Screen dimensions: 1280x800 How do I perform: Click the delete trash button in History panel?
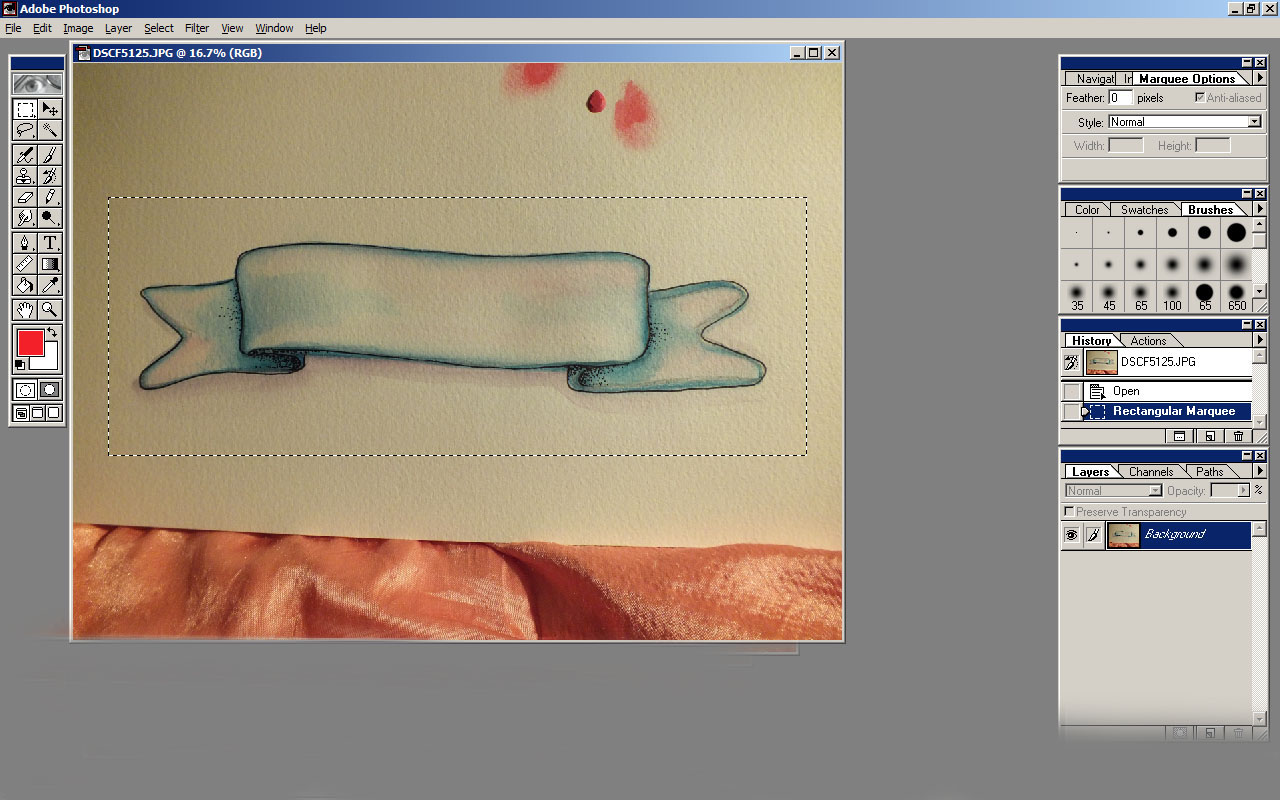1238,436
